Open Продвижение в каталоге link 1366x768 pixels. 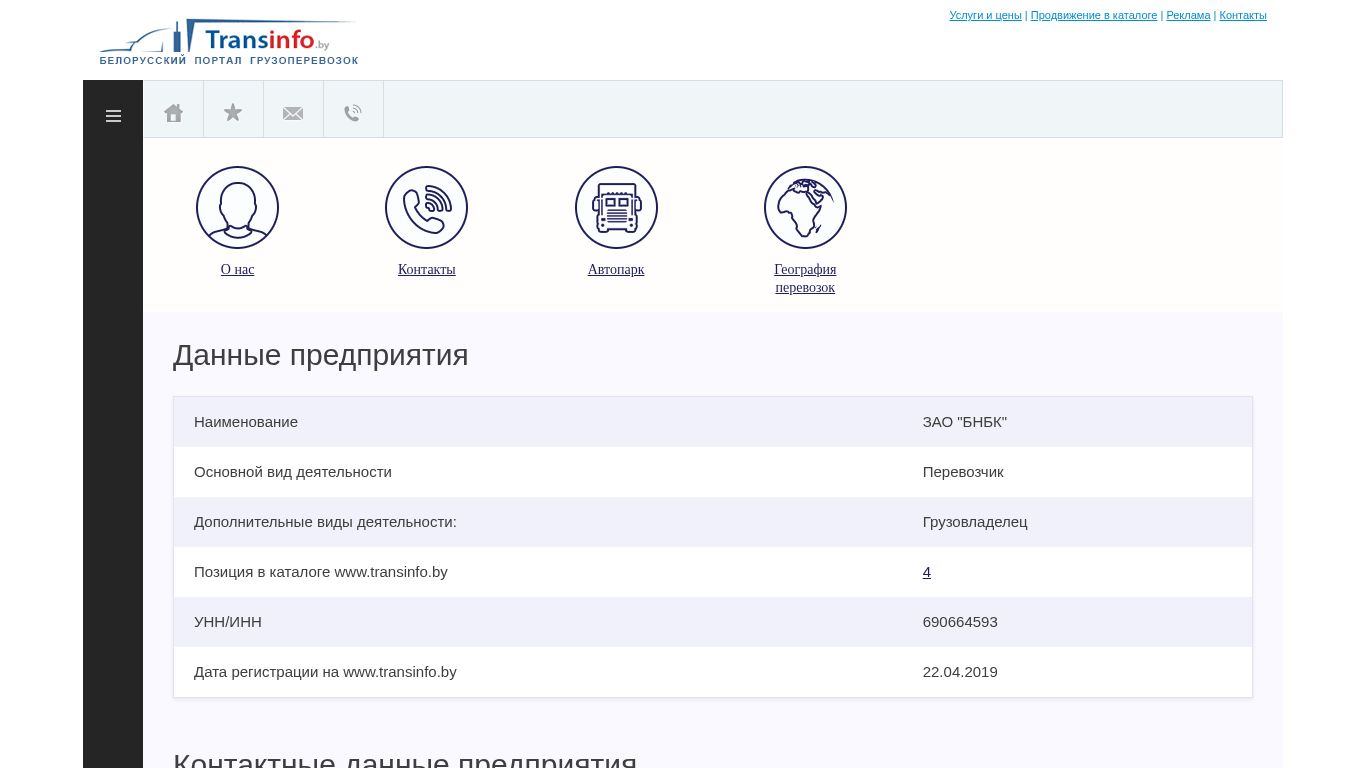[x=1094, y=15]
